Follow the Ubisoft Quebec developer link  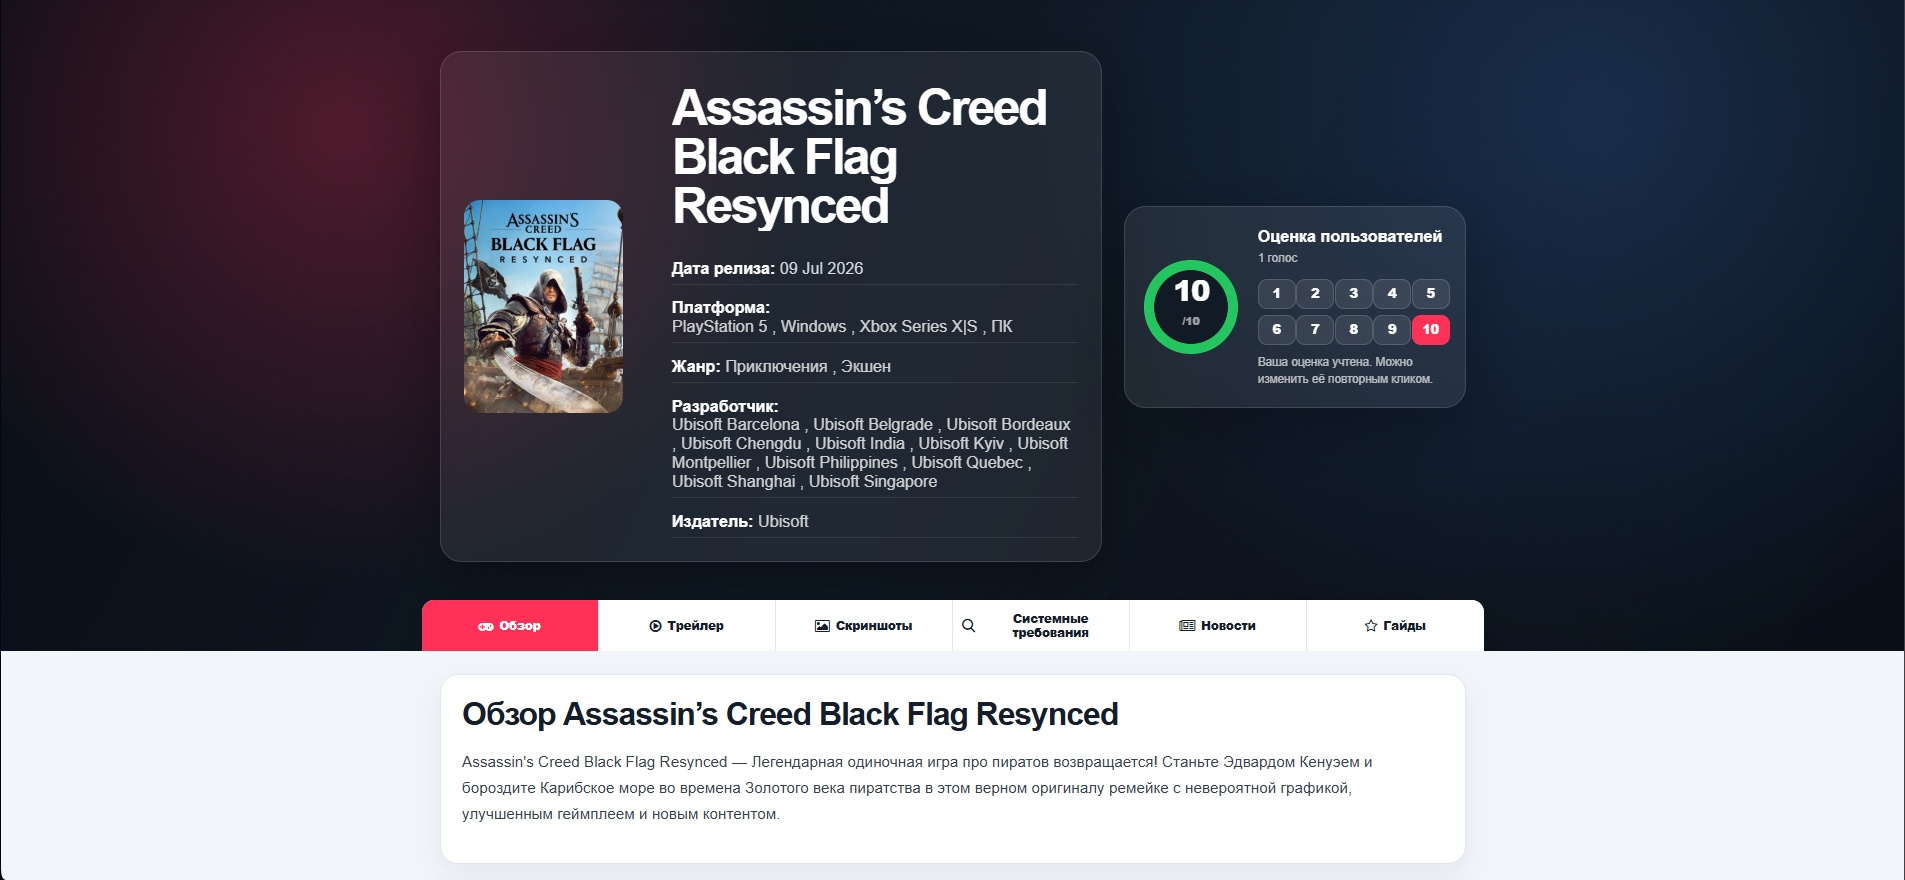[967, 463]
